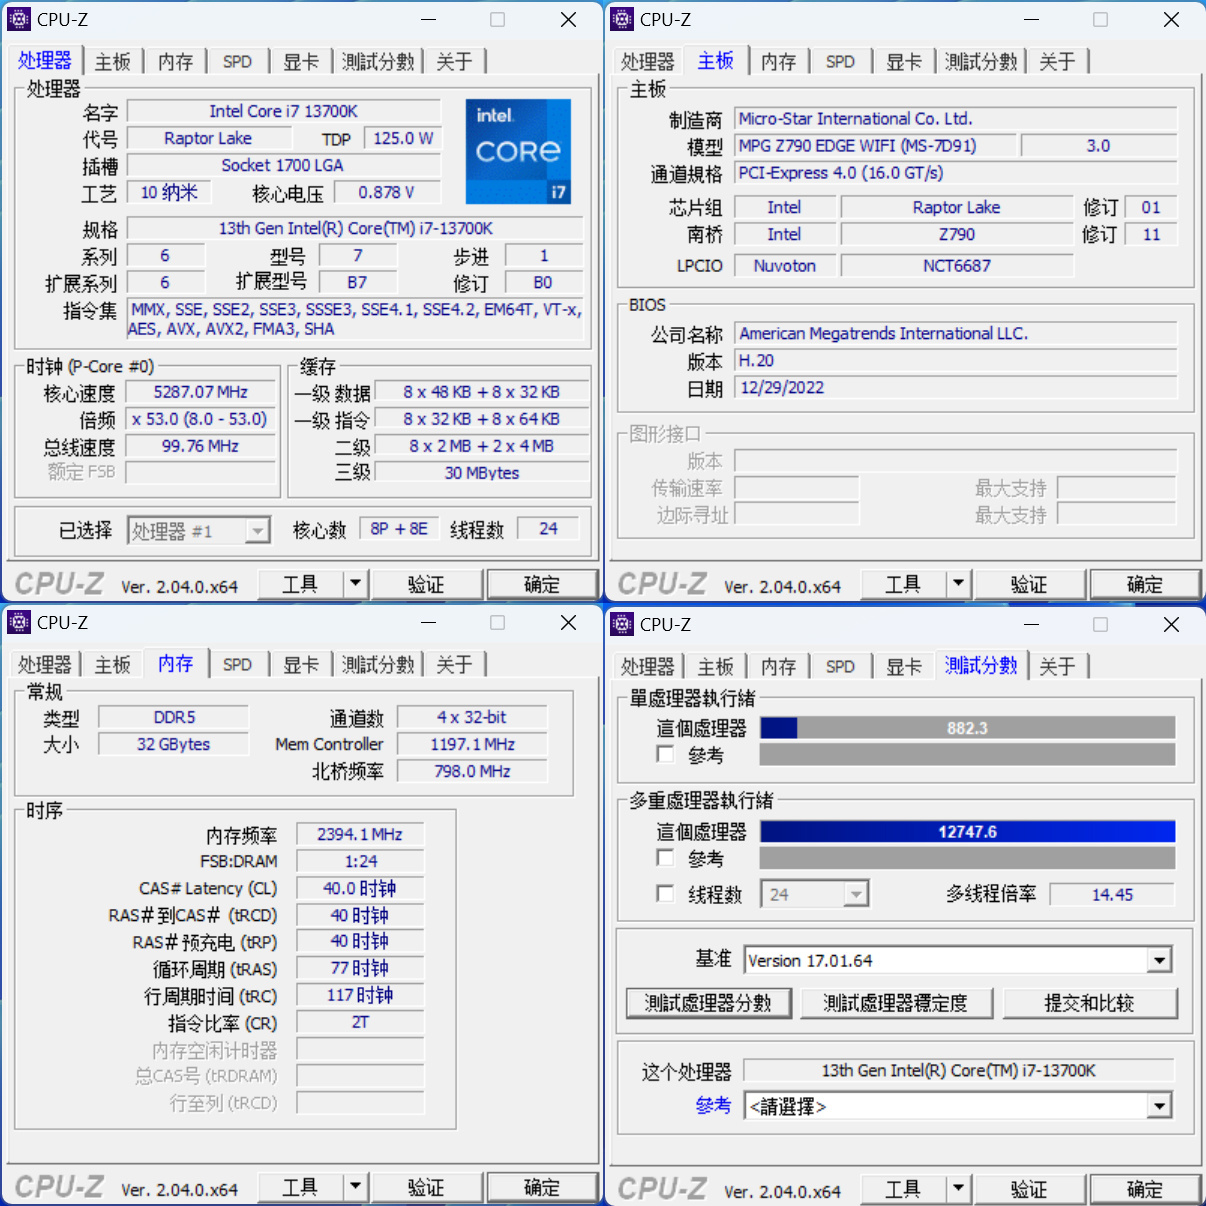The width and height of the screenshot is (1206, 1206).
Task: Click 这个处理器 field 13th Gen Intel i7-13700K
Action: [958, 1070]
